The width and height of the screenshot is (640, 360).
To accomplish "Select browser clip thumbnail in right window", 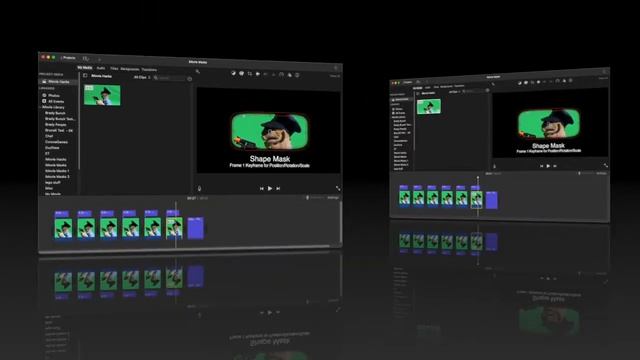I will coord(429,107).
